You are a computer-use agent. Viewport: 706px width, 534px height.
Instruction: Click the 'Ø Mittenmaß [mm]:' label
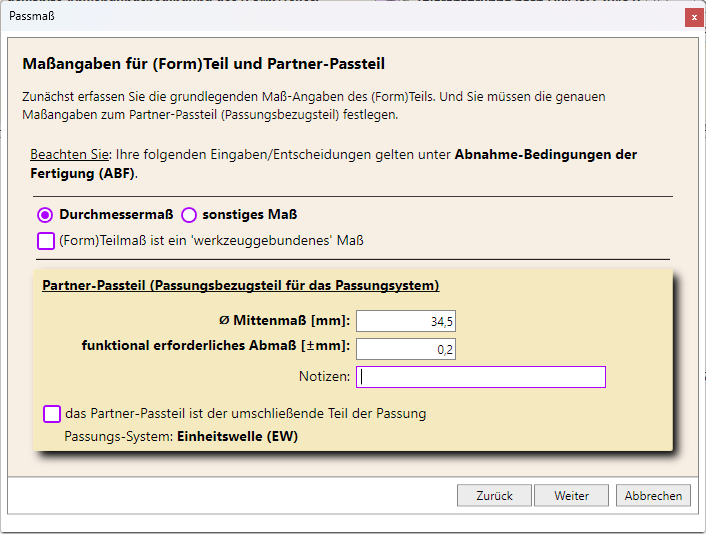(285, 321)
